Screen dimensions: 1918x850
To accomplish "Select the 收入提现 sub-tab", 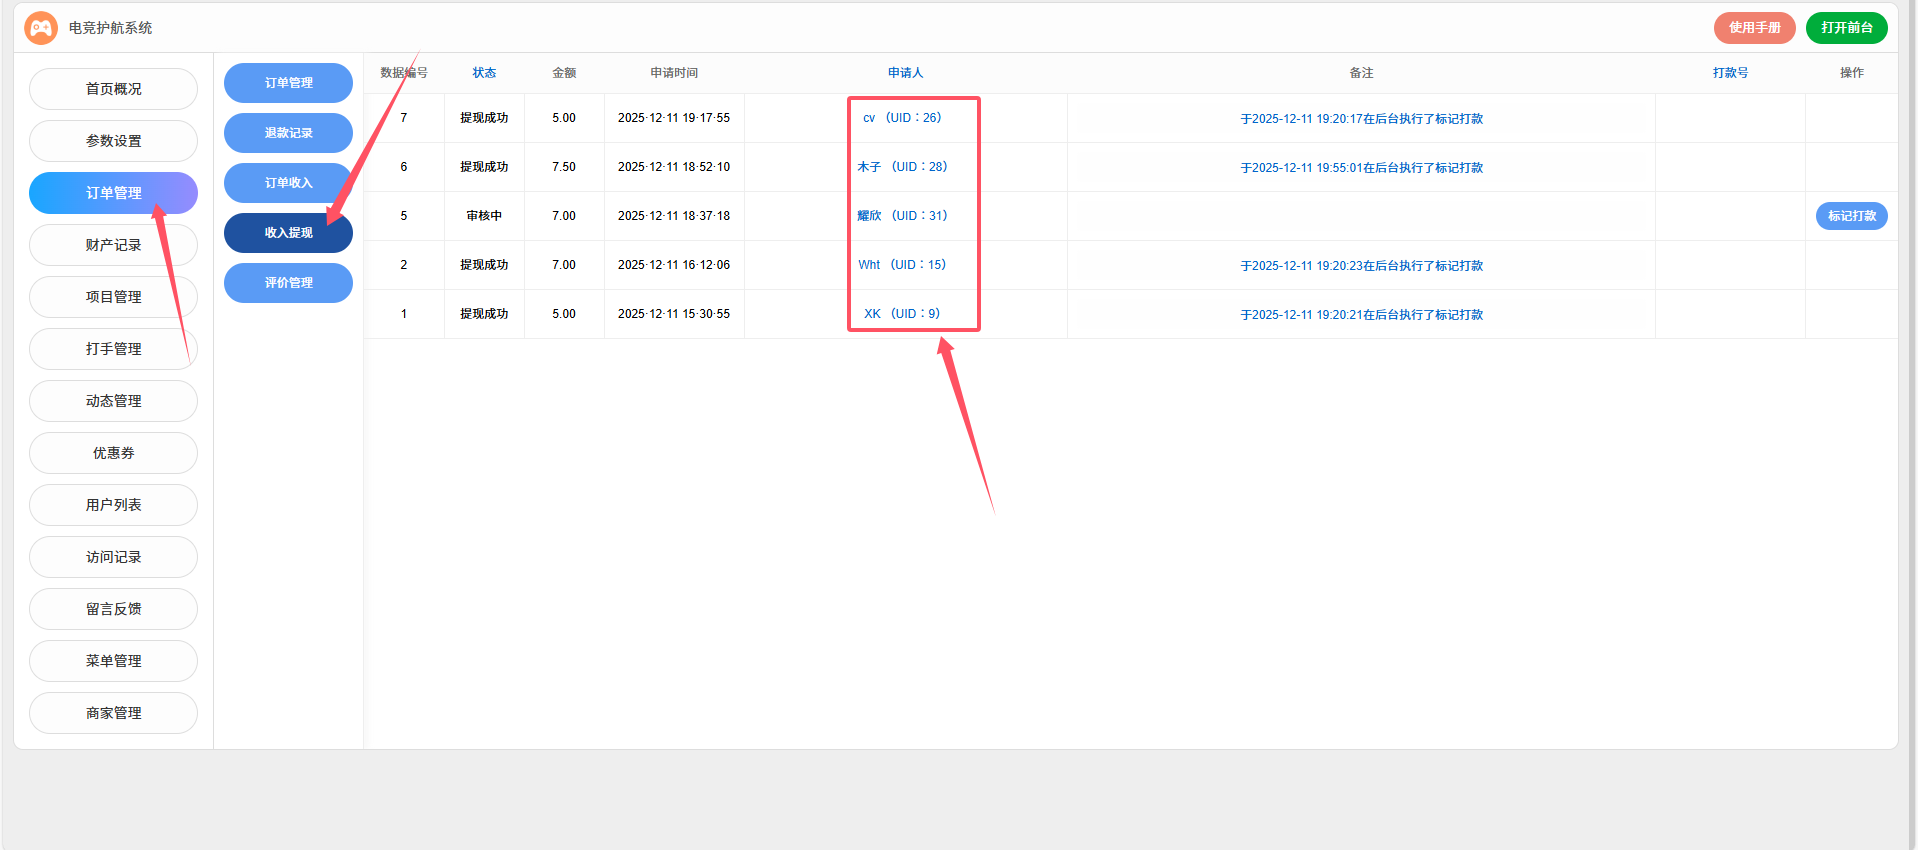I will [x=288, y=233].
